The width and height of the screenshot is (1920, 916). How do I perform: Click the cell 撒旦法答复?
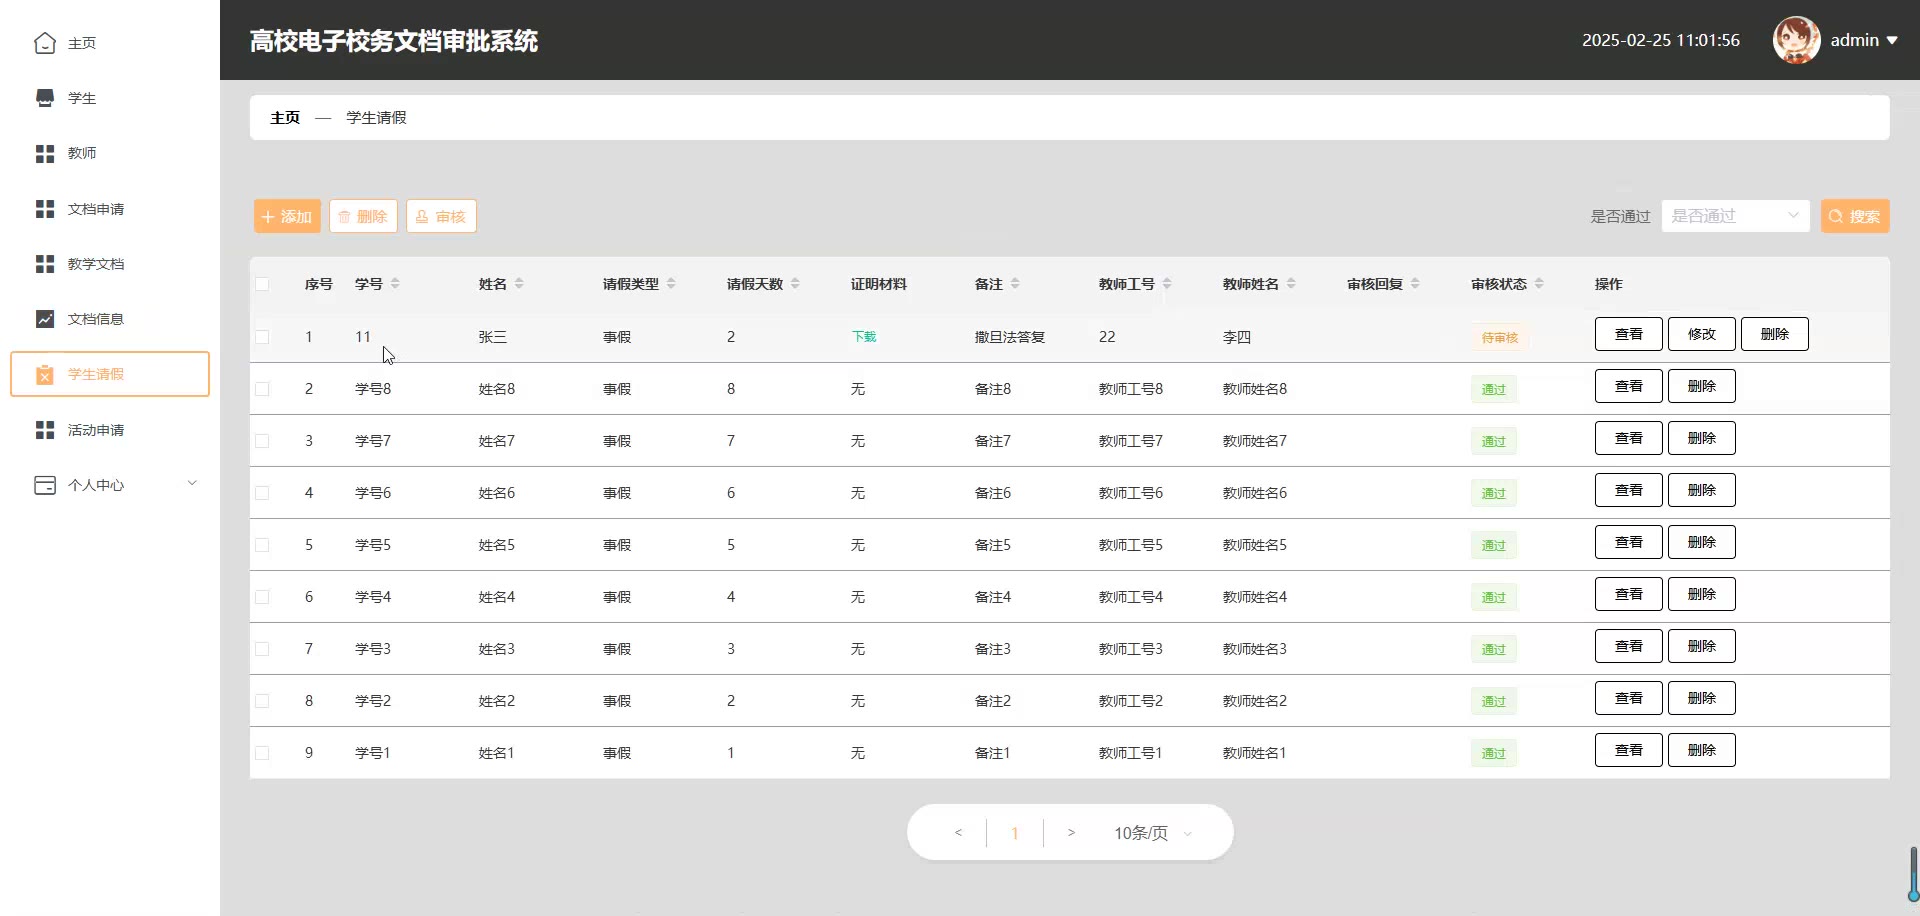click(1010, 337)
